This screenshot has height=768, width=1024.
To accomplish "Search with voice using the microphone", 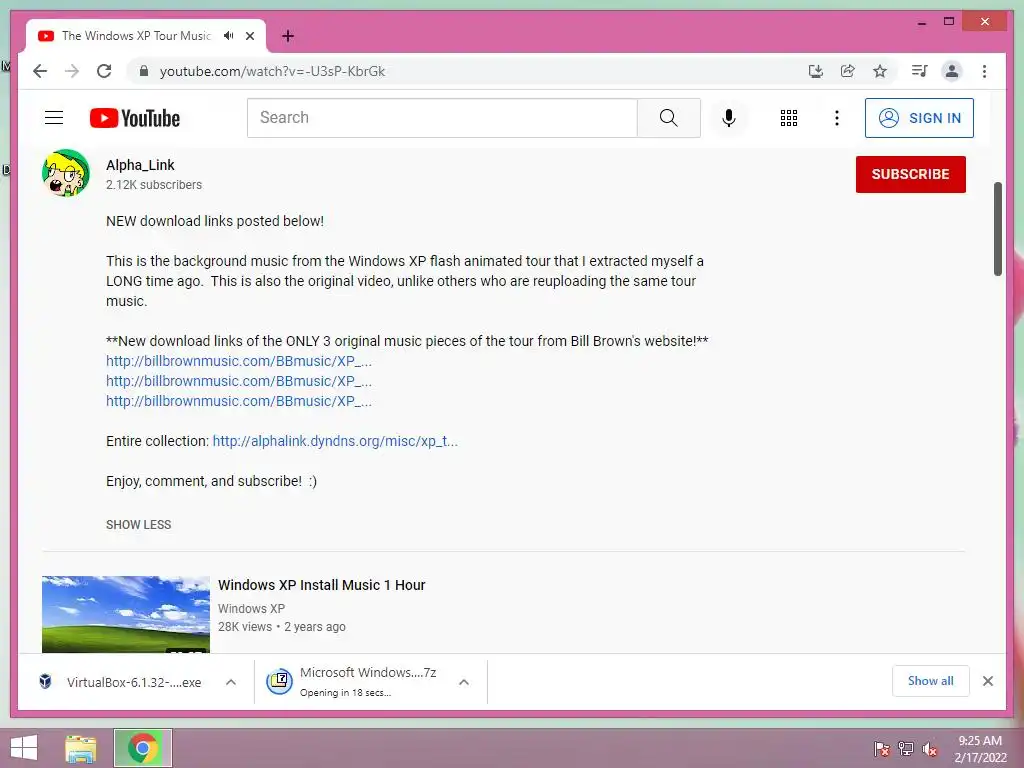I will [x=729, y=118].
